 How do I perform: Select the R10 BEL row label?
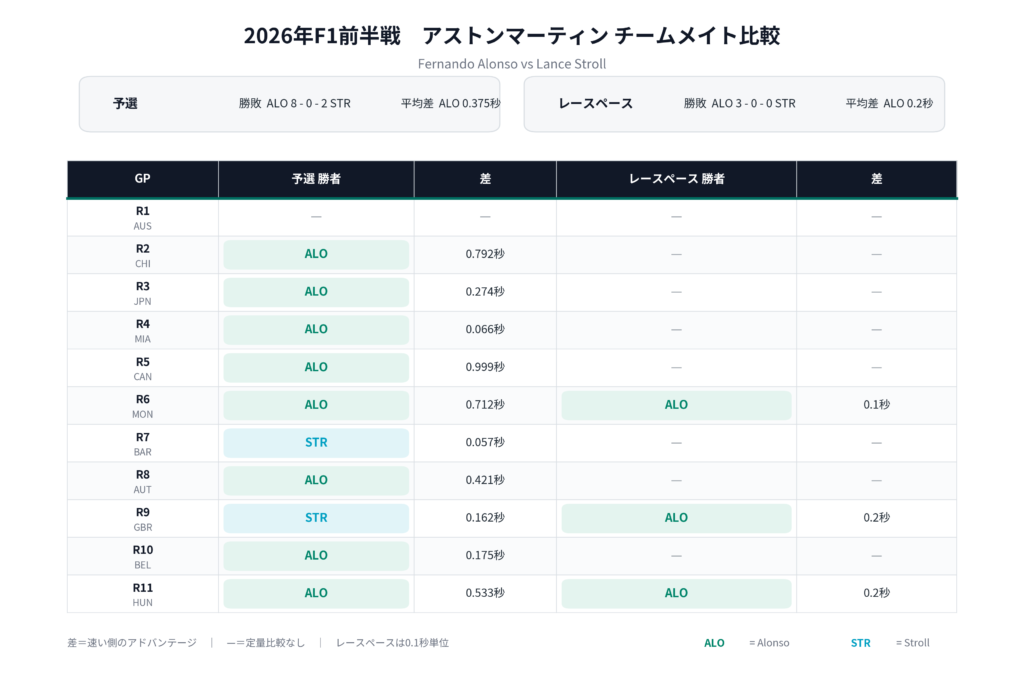pos(142,557)
